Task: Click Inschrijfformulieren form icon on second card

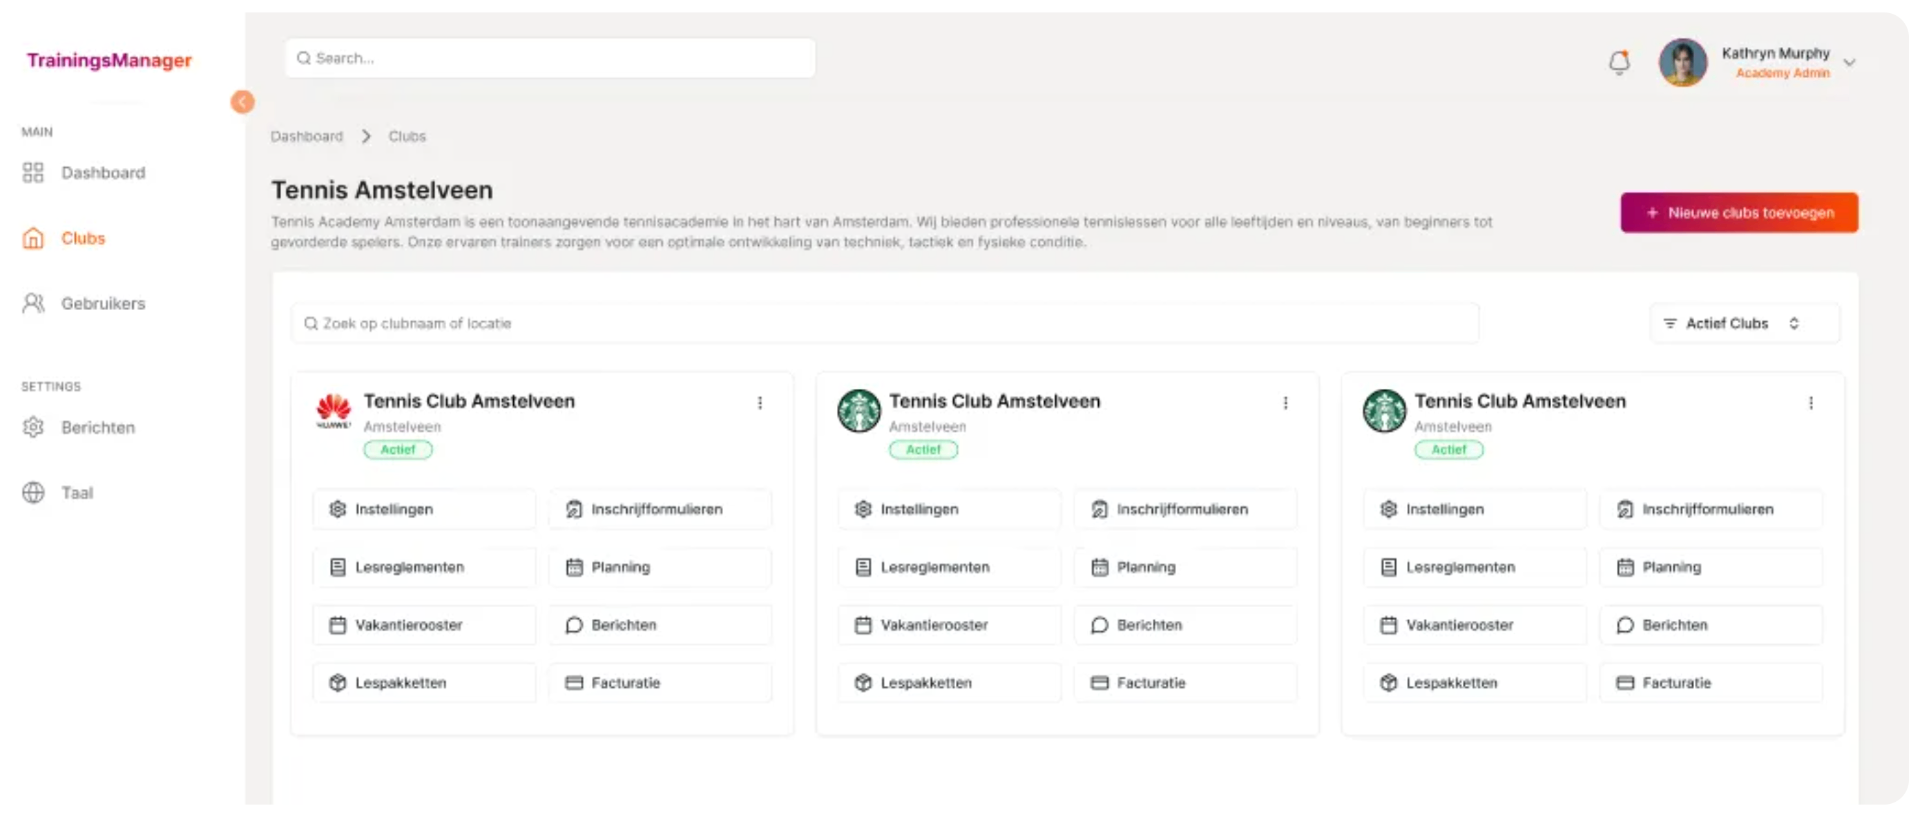Action: tap(1099, 509)
